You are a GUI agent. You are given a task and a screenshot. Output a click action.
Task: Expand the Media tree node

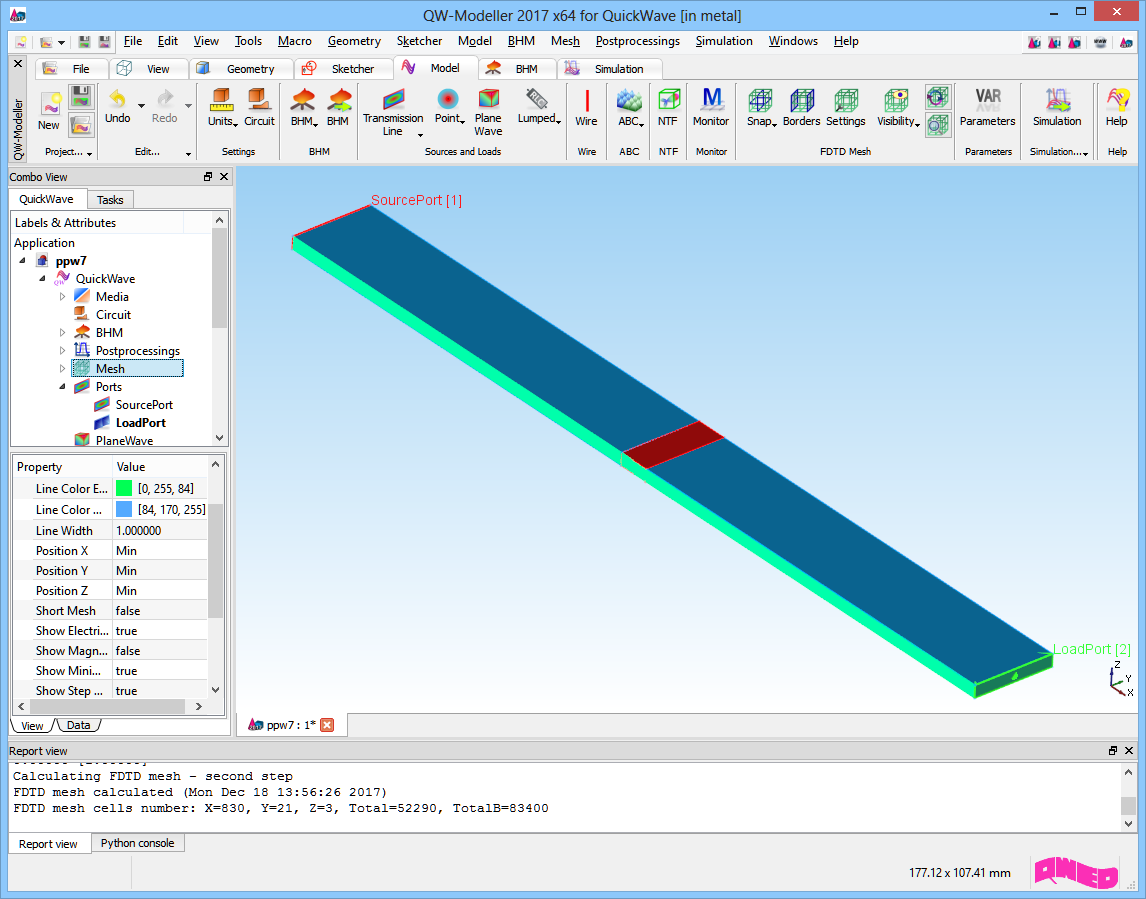(x=62, y=297)
